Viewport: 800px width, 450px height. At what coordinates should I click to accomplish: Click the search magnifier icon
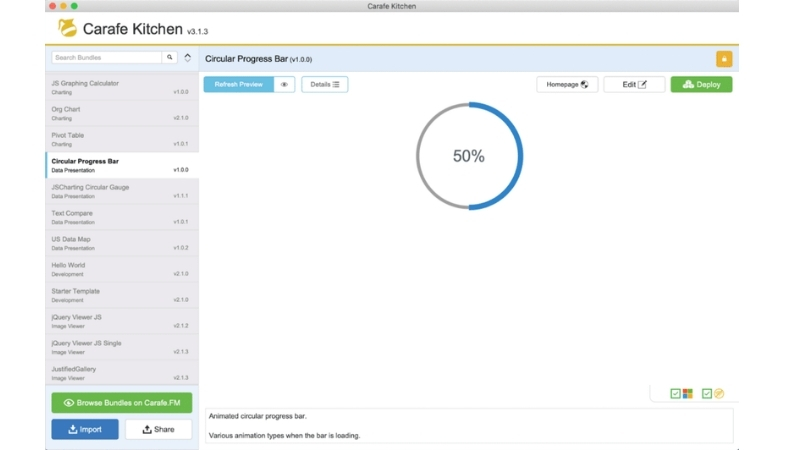click(170, 58)
